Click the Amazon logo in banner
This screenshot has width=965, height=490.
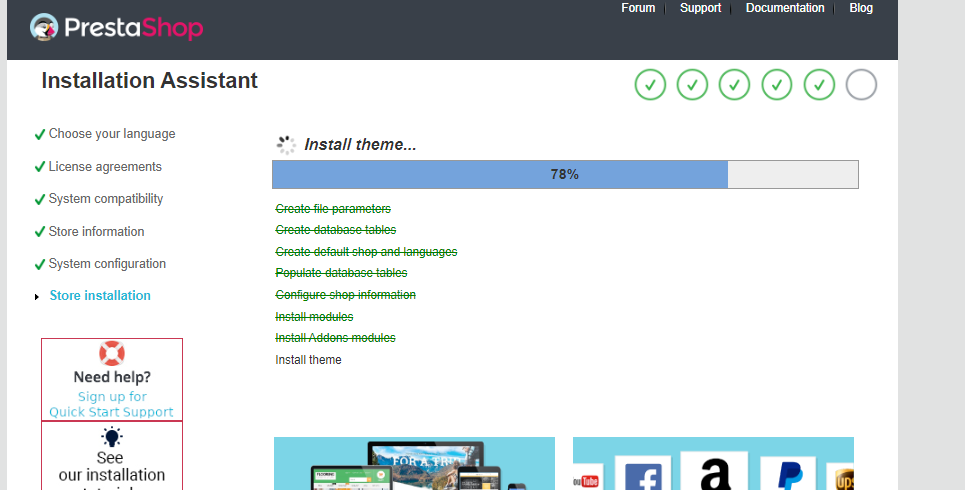(715, 473)
